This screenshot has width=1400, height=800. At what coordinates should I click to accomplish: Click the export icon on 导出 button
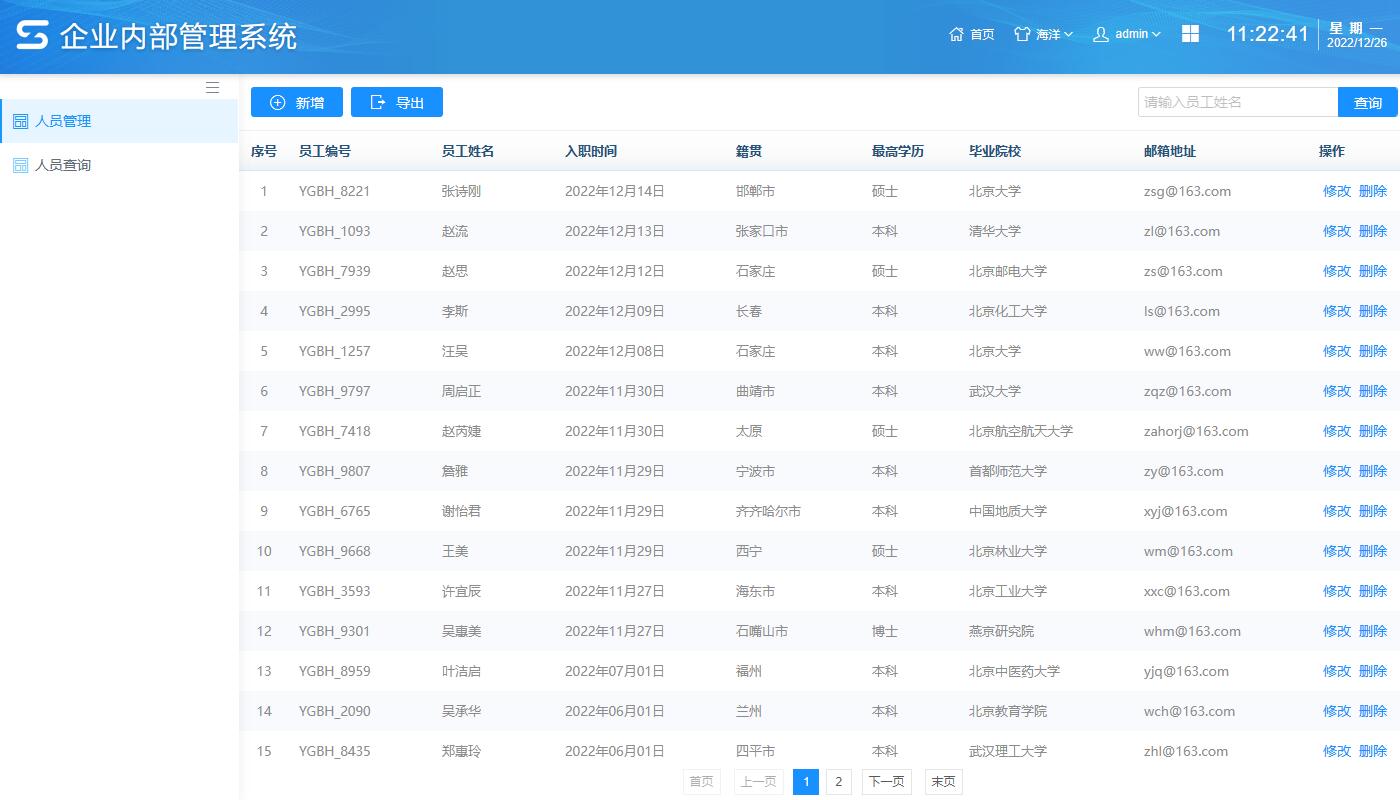point(377,101)
